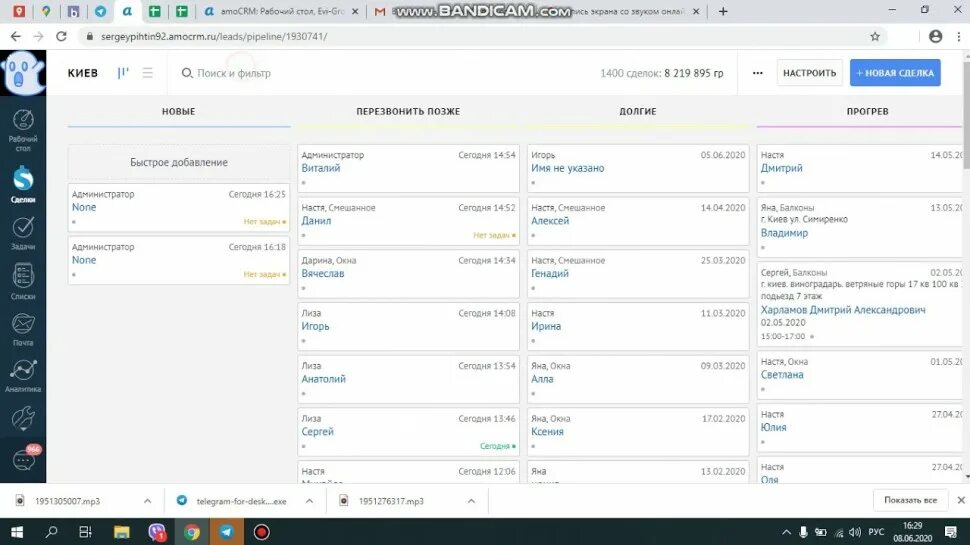Image resolution: width=970 pixels, height=545 pixels.
Task: Open deal Виталий
Action: 320,168
